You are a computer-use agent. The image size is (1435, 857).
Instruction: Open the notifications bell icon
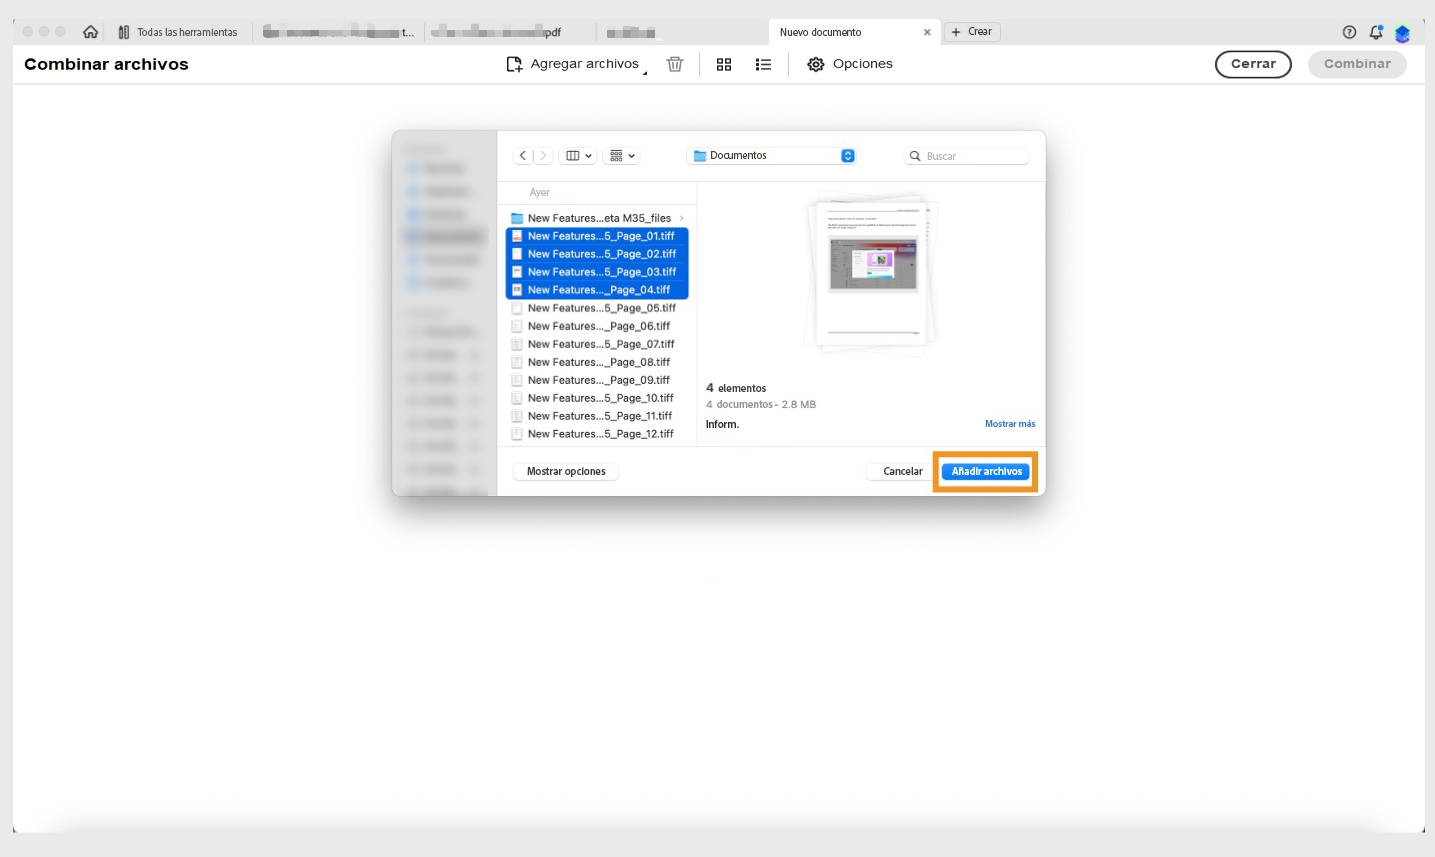tap(1376, 32)
